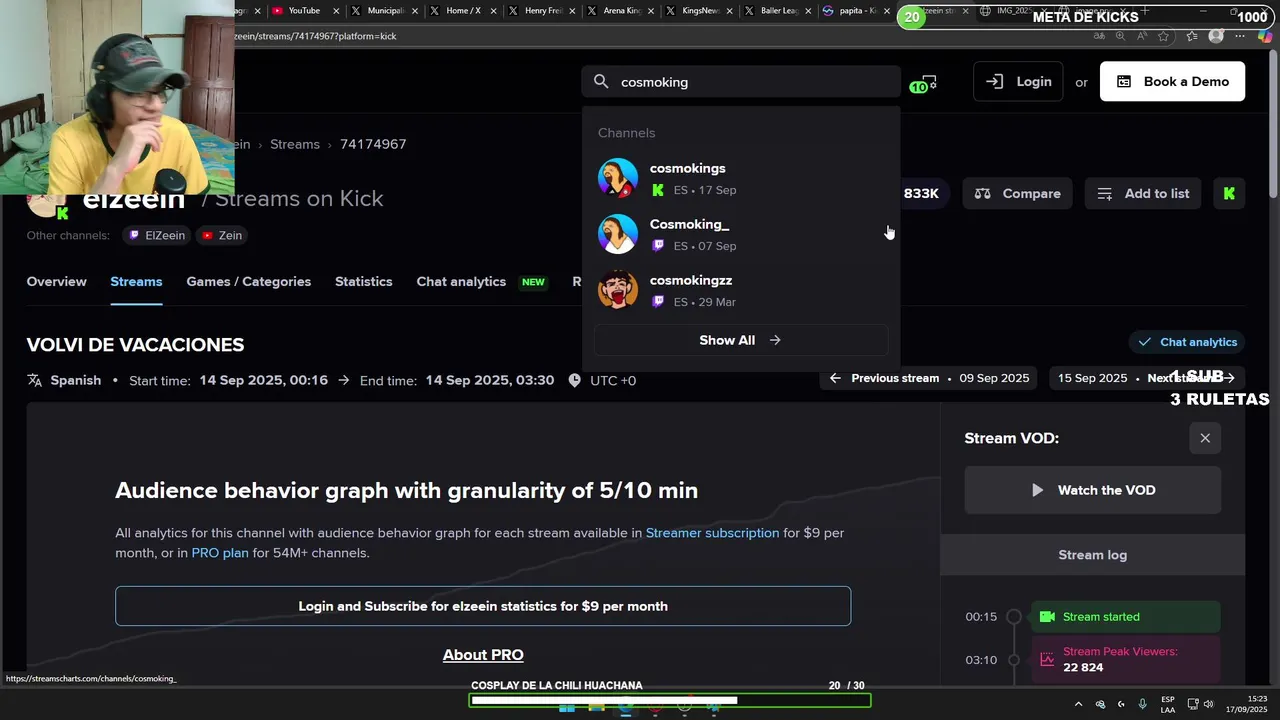This screenshot has height=720, width=1280.
Task: Click the Kick platform icon under cosmokings result
Action: pos(658,190)
